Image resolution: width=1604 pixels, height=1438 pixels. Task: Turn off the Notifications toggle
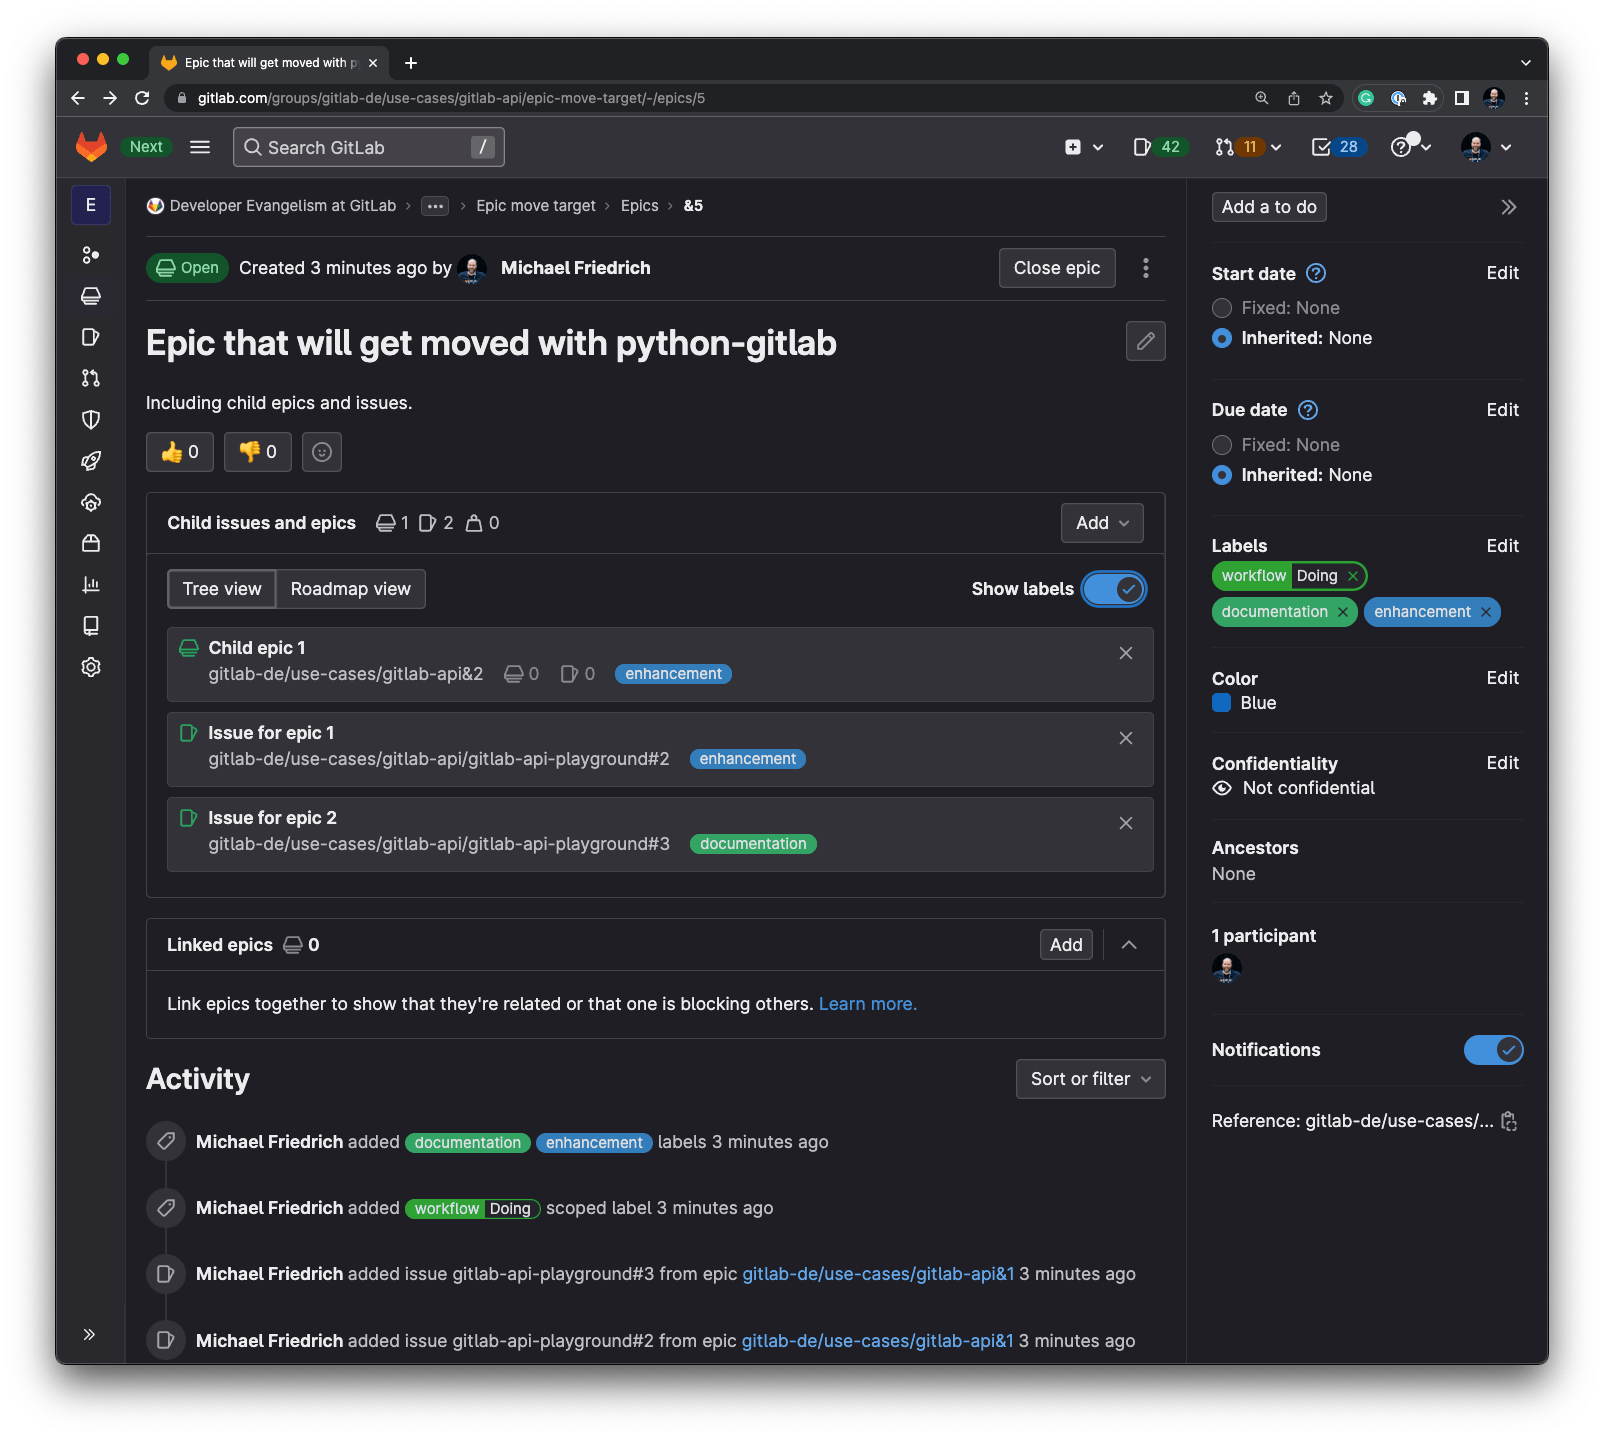(x=1493, y=1050)
